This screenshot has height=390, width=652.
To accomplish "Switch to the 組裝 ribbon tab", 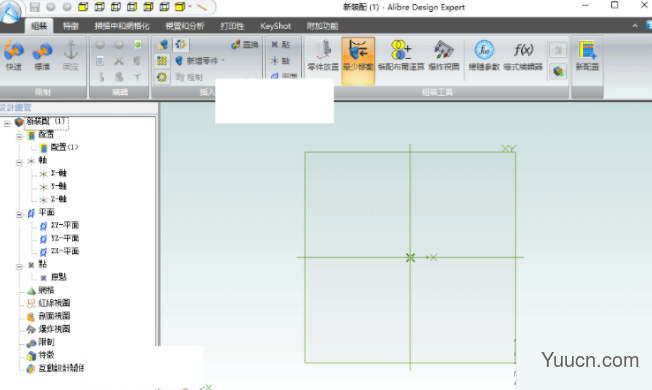I will click(39, 26).
